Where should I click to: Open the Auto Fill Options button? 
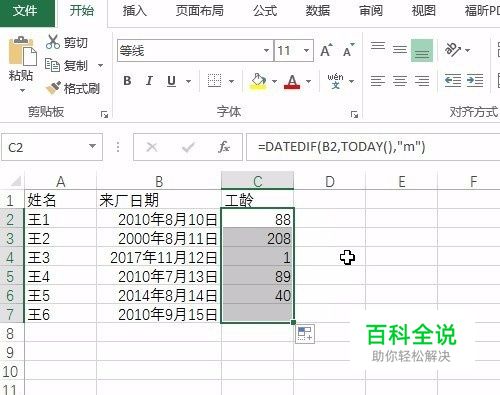click(305, 334)
